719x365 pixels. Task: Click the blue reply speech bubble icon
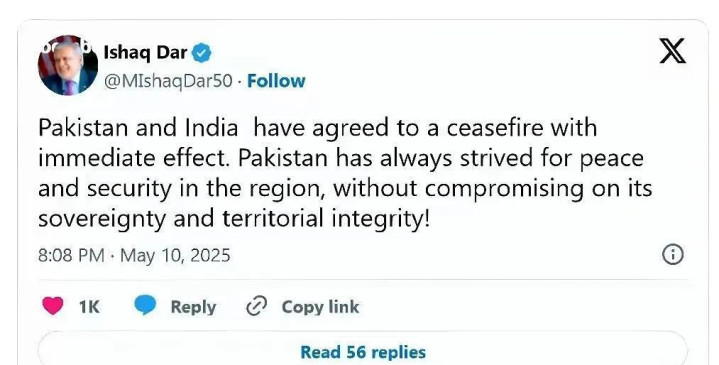pos(145,305)
